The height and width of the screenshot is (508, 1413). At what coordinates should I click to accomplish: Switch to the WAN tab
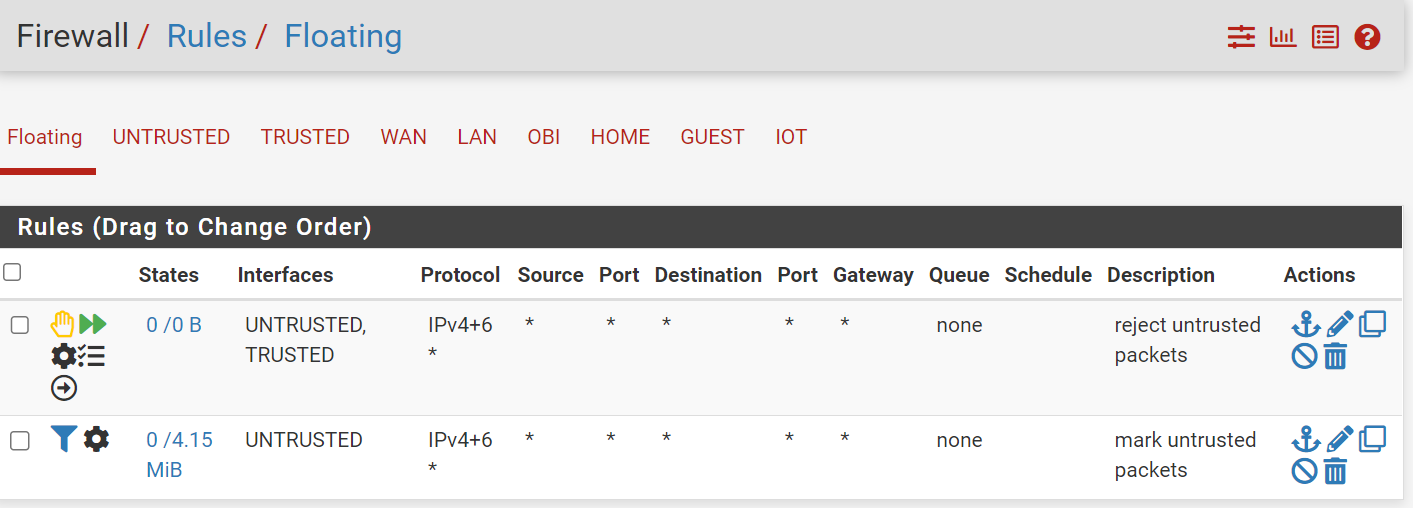click(x=404, y=137)
